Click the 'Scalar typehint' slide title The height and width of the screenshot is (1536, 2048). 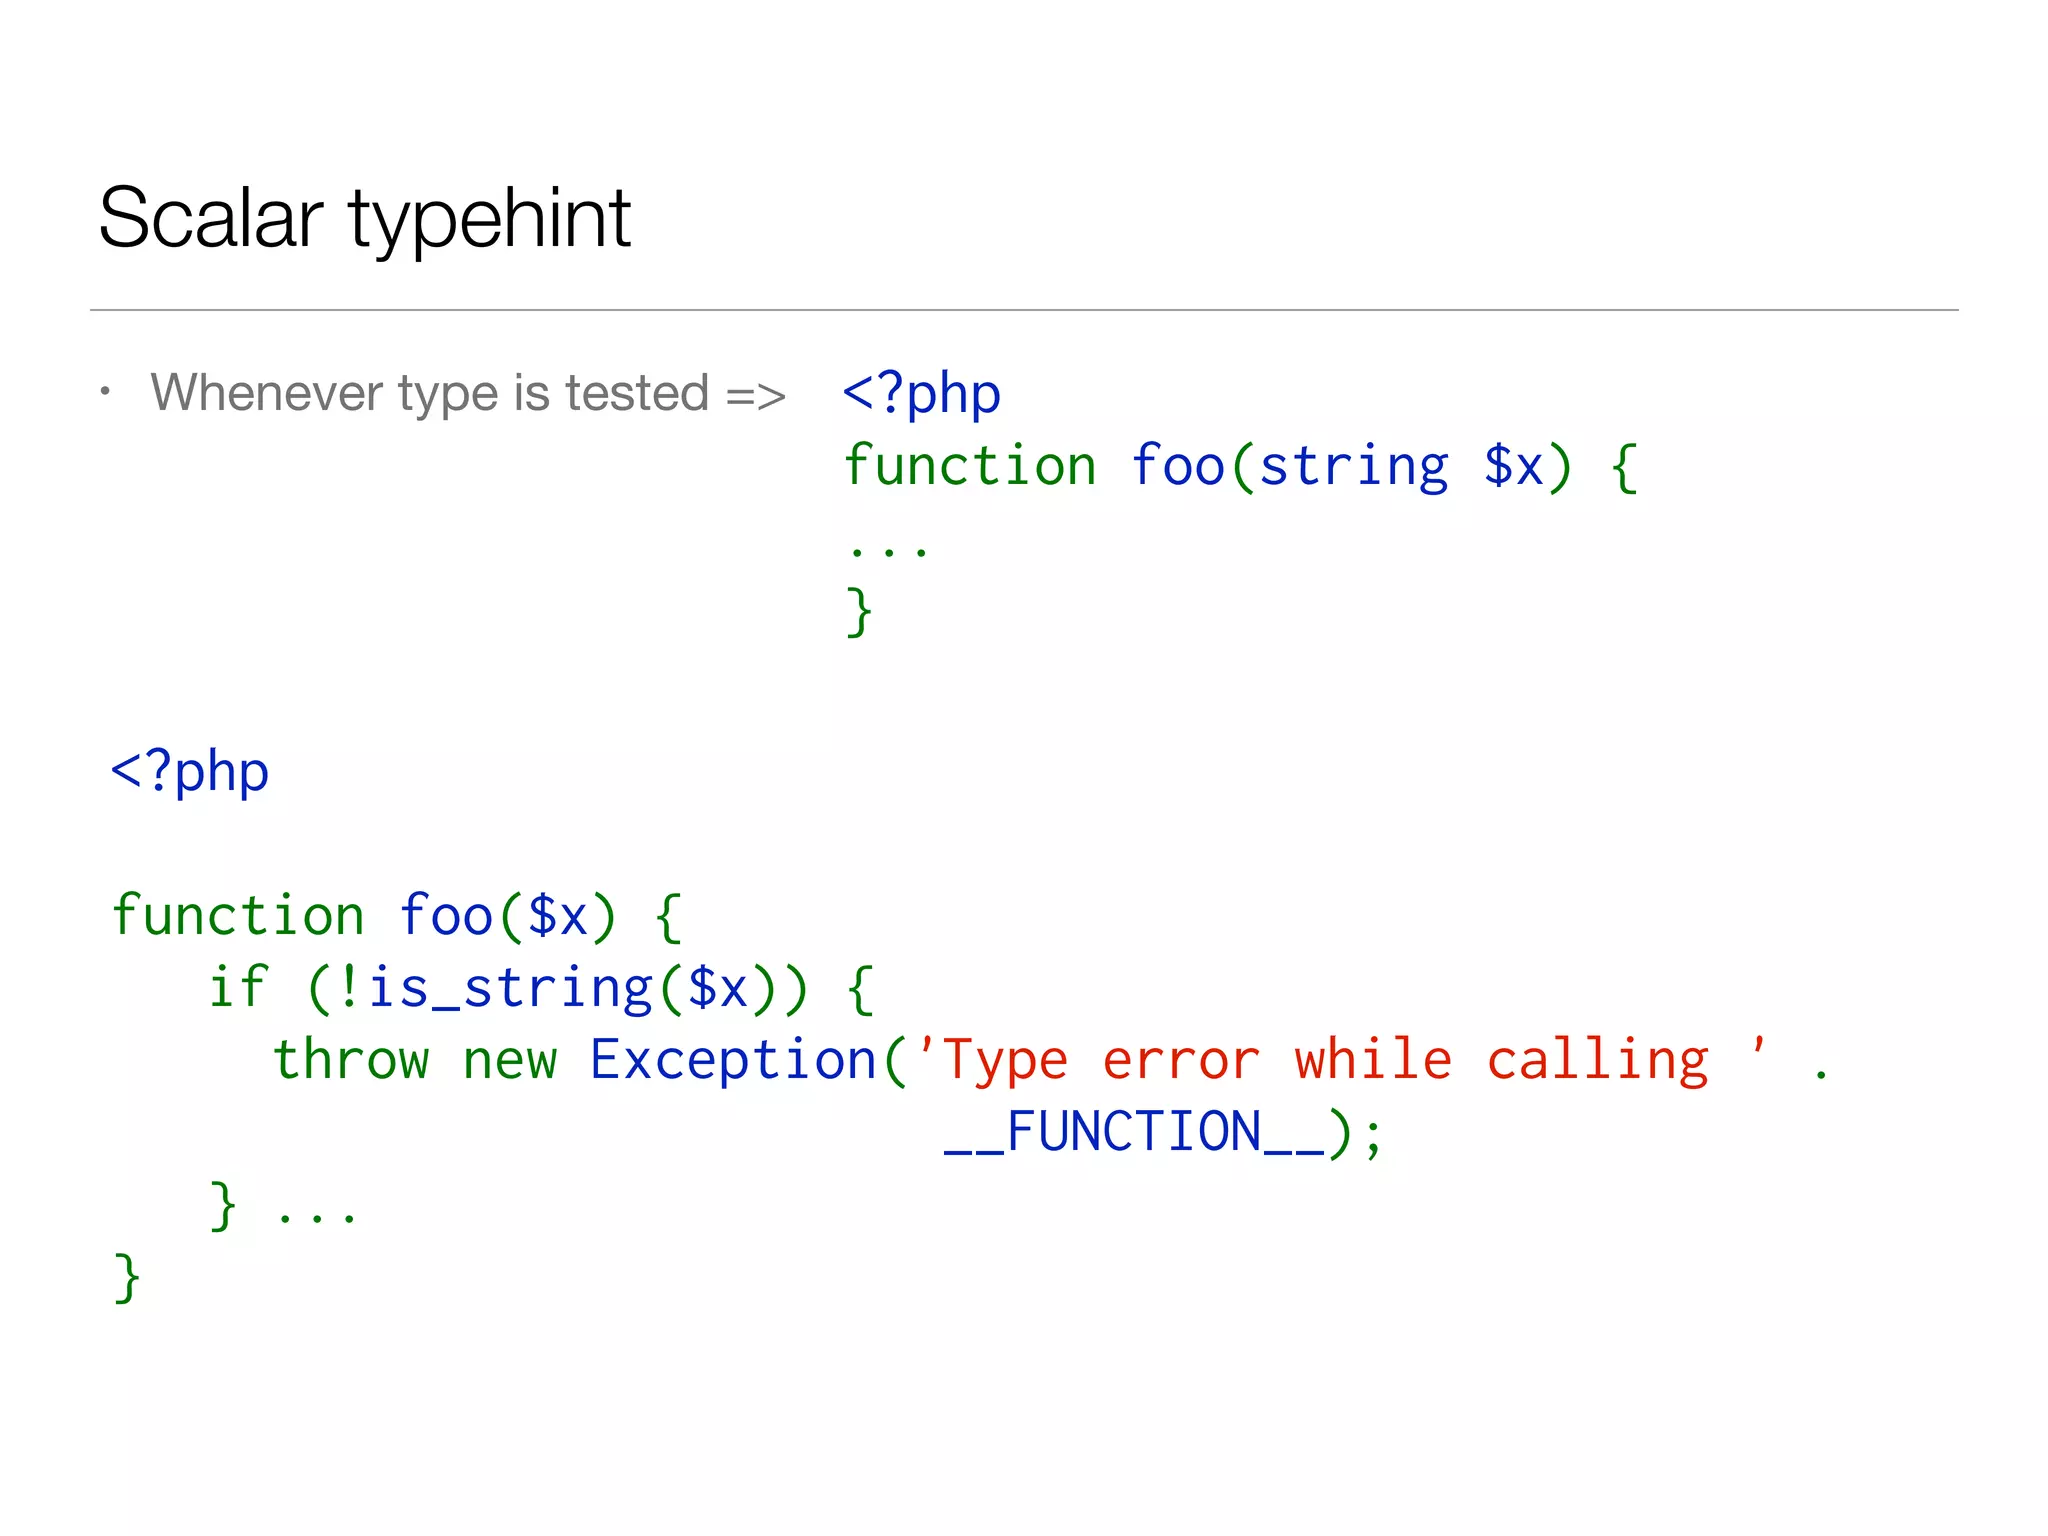point(364,218)
